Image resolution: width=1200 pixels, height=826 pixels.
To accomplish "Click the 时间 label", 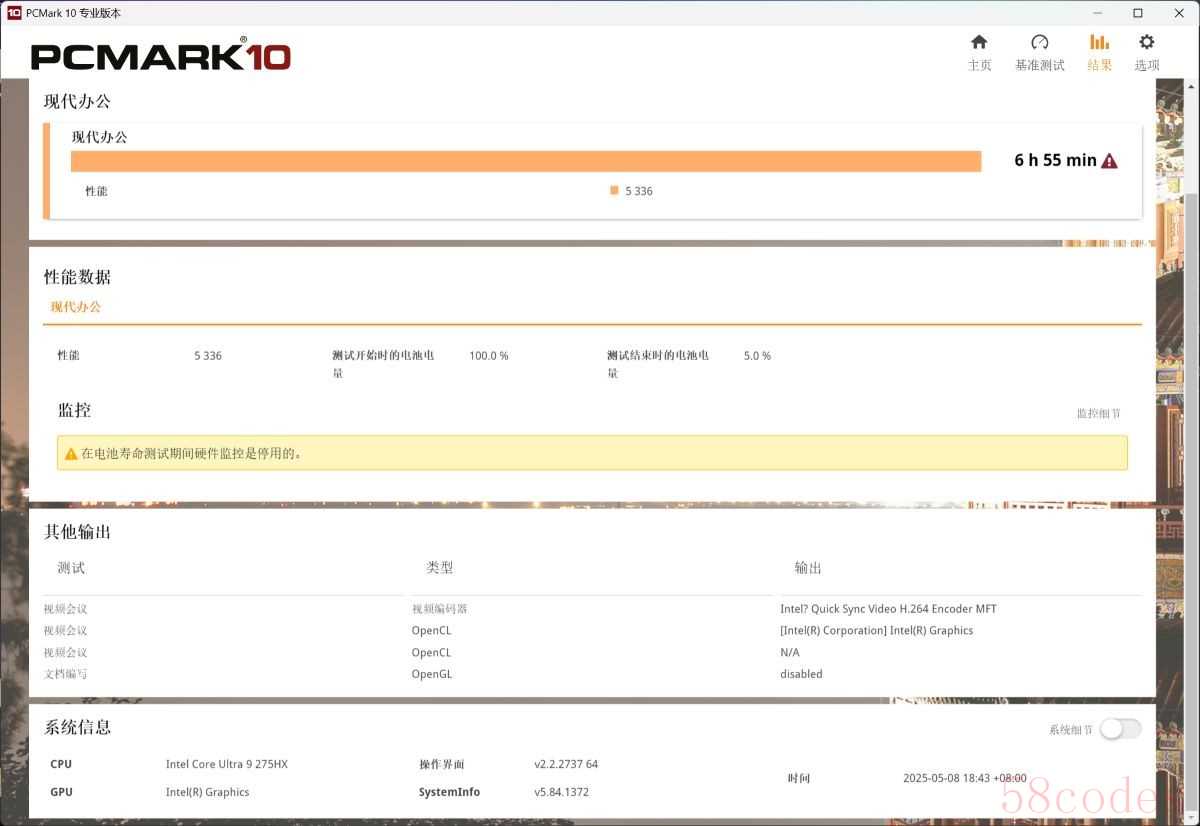I will point(799,778).
